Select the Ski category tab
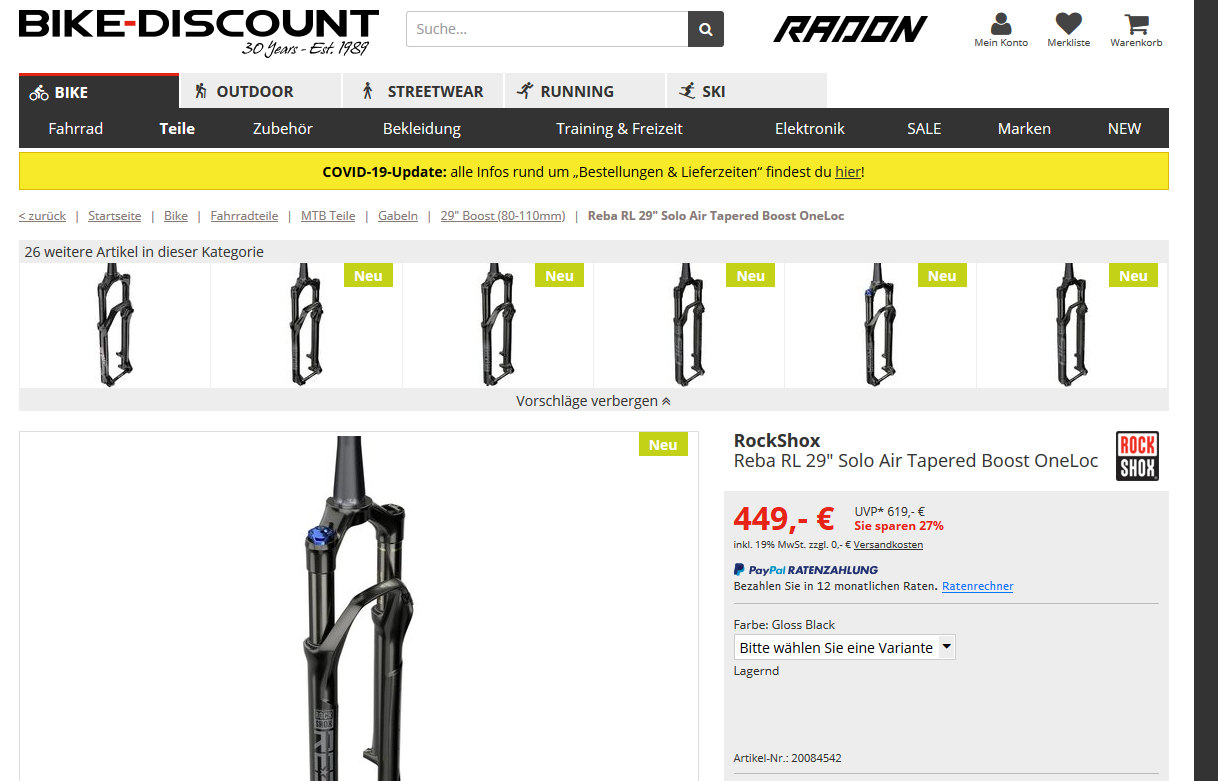Image resolution: width=1218 pixels, height=781 pixels. pyautogui.click(x=747, y=91)
